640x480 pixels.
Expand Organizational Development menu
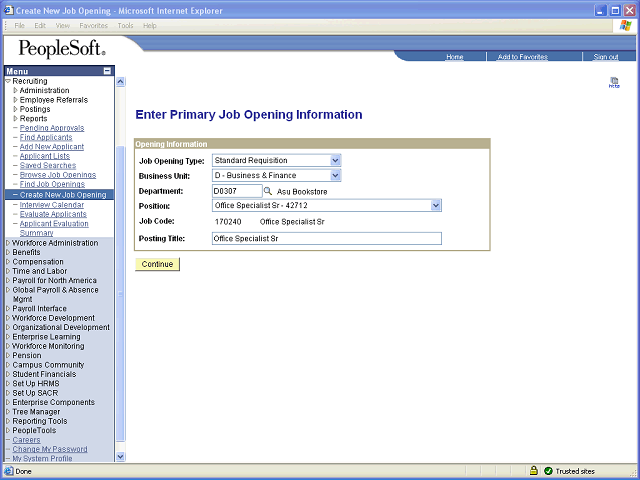point(8,327)
